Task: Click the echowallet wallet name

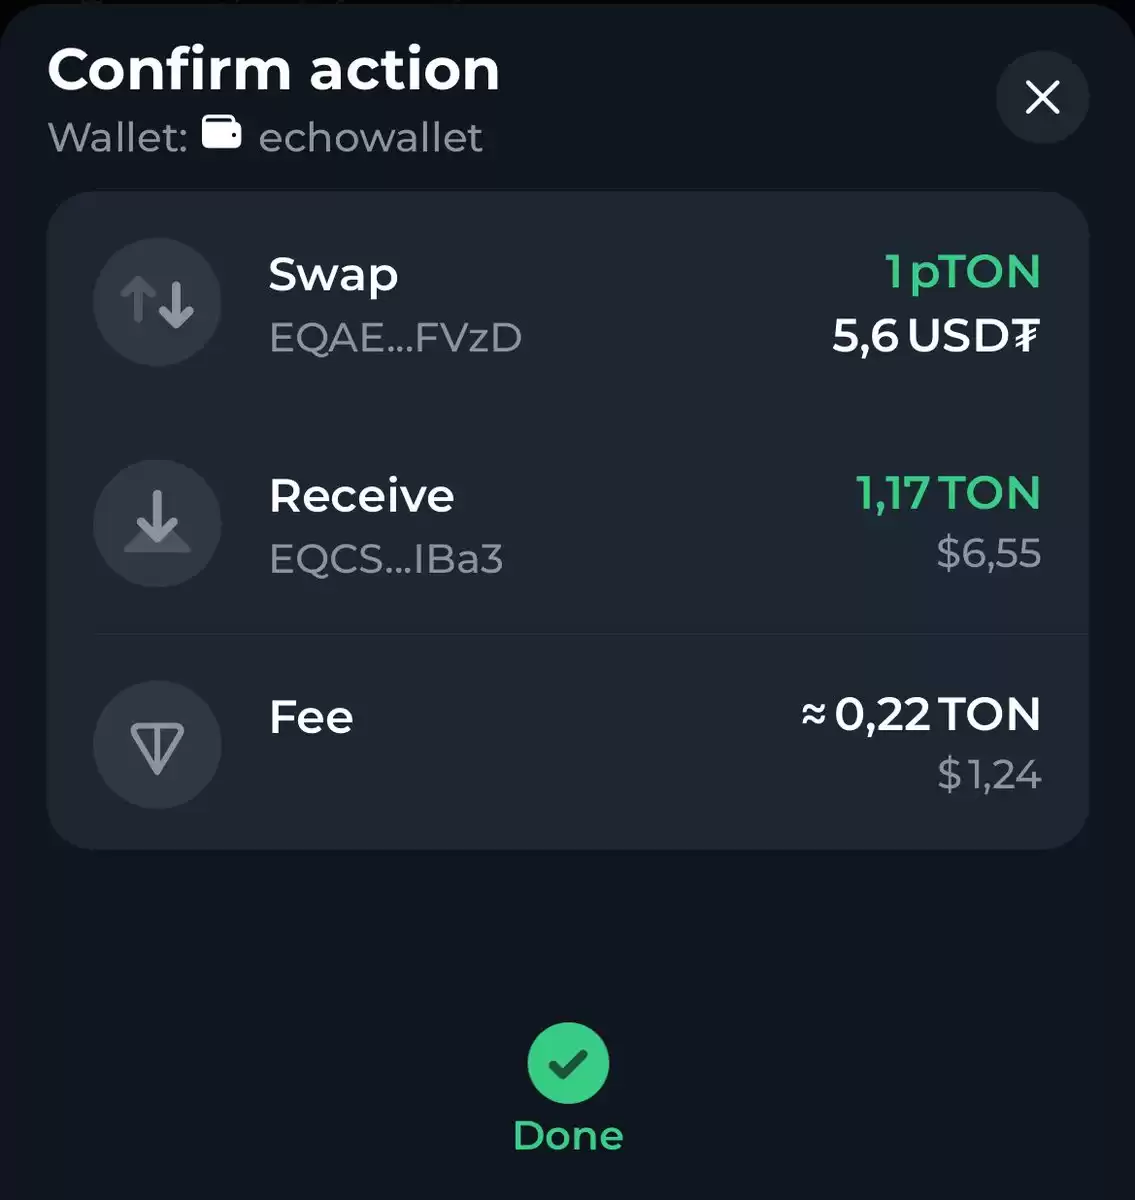Action: (x=370, y=137)
